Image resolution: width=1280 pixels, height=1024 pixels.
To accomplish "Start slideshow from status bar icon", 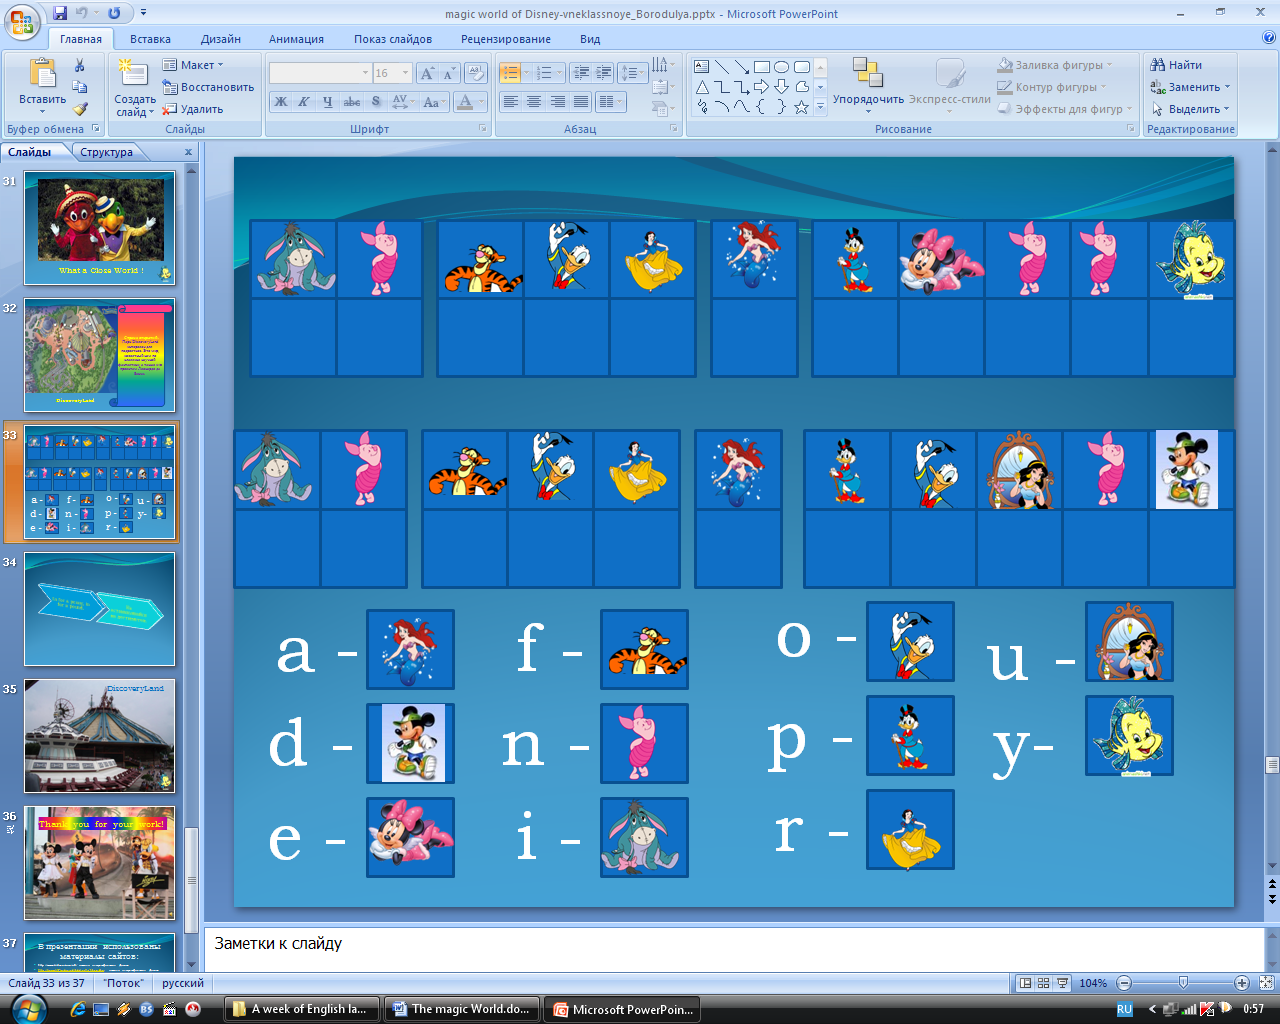I will coord(1062,983).
